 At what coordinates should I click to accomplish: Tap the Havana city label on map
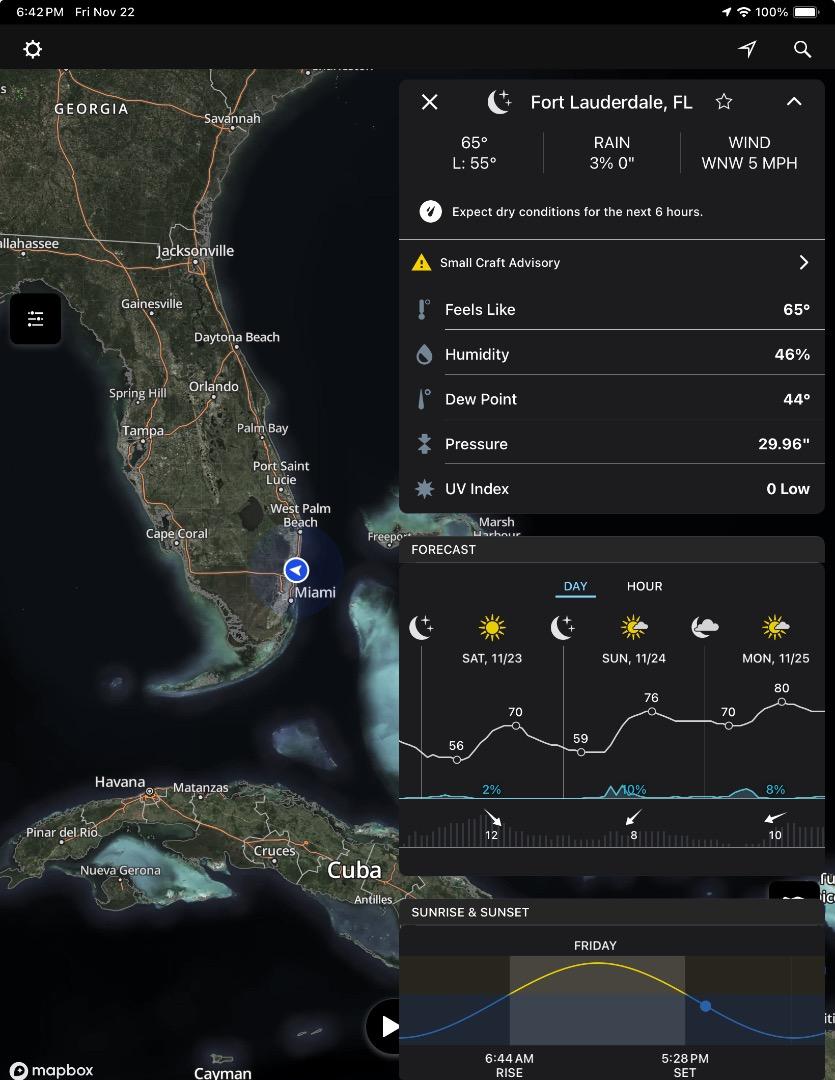(120, 782)
